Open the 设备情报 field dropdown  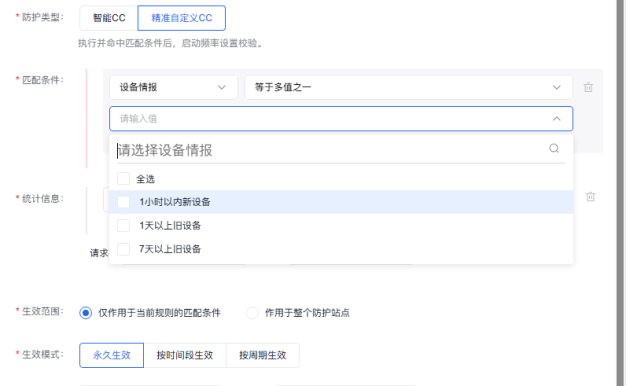[x=173, y=87]
